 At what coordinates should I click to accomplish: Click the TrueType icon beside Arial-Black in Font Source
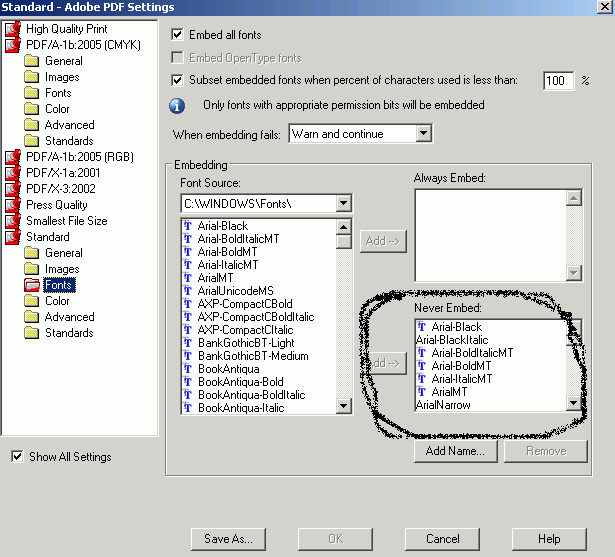pyautogui.click(x=188, y=226)
